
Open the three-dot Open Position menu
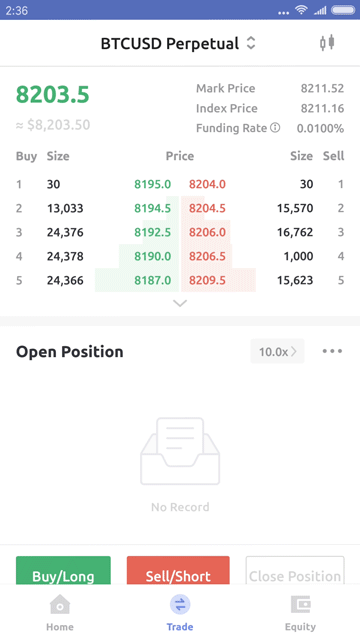coord(332,351)
